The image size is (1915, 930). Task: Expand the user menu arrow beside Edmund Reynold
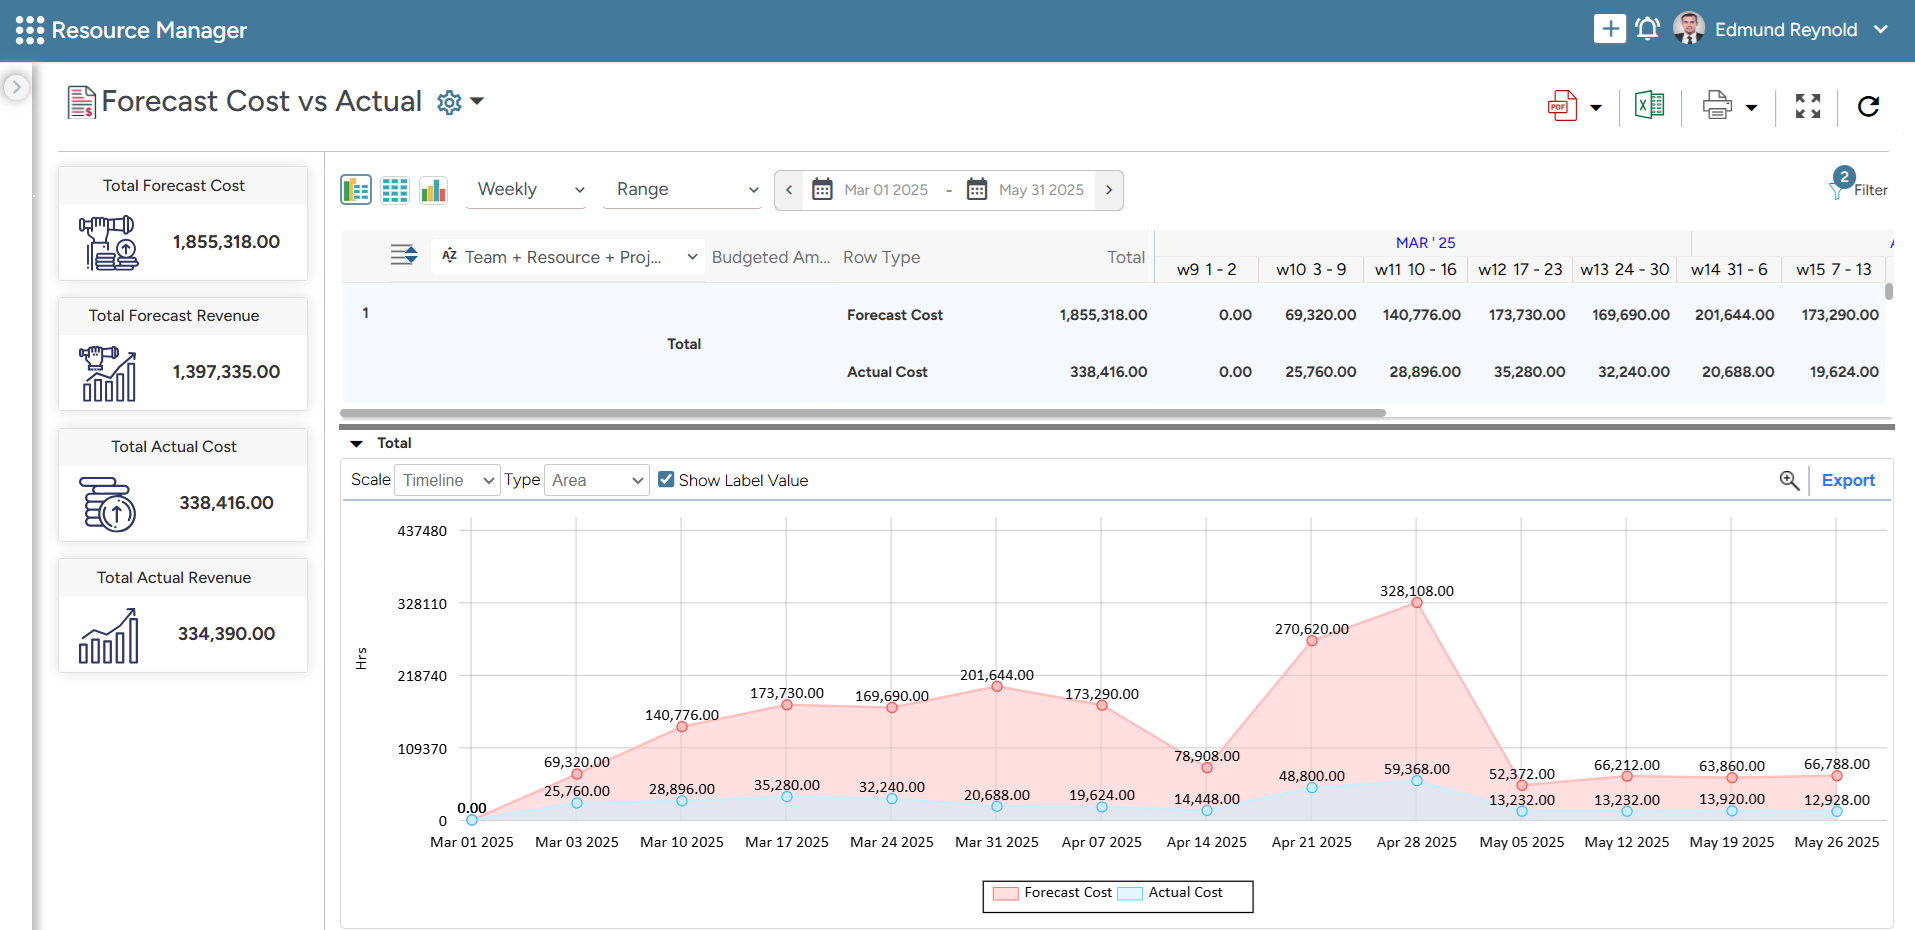[1881, 29]
